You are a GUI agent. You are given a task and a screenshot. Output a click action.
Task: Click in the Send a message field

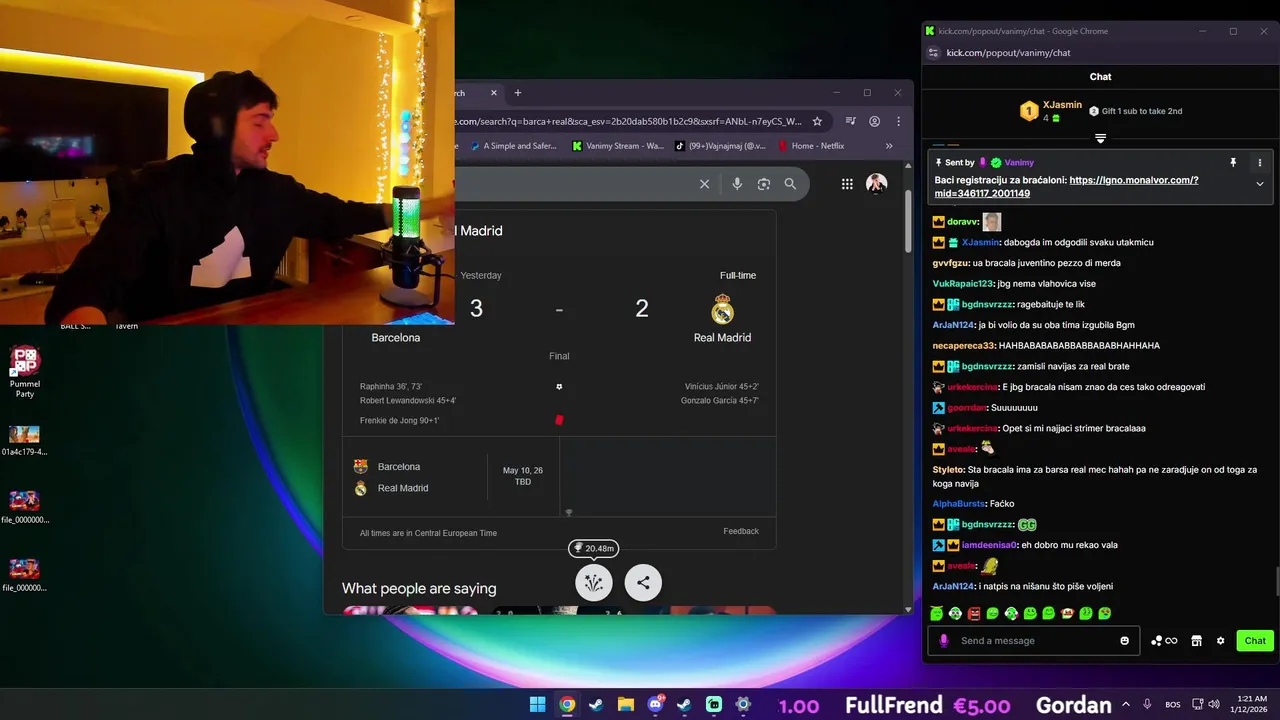point(1035,641)
